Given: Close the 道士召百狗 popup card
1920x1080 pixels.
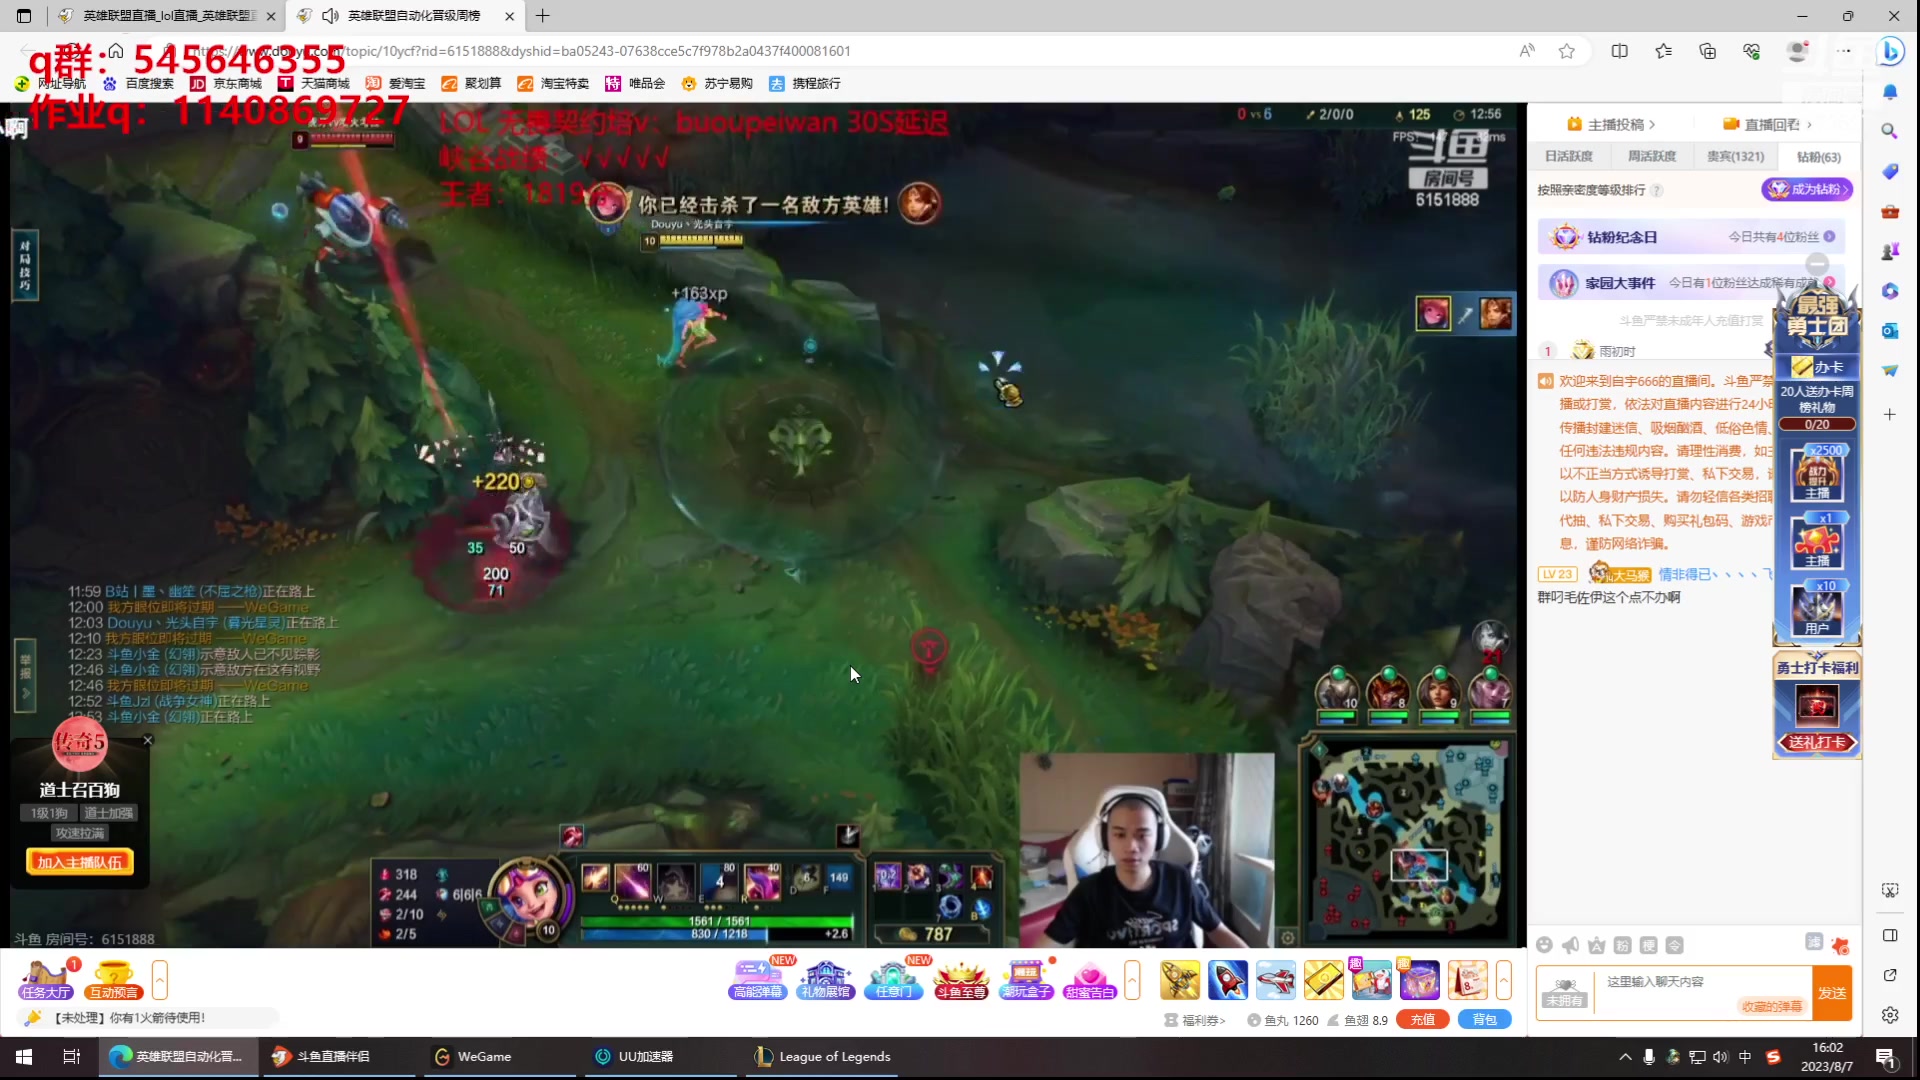Looking at the screenshot, I should click(148, 740).
